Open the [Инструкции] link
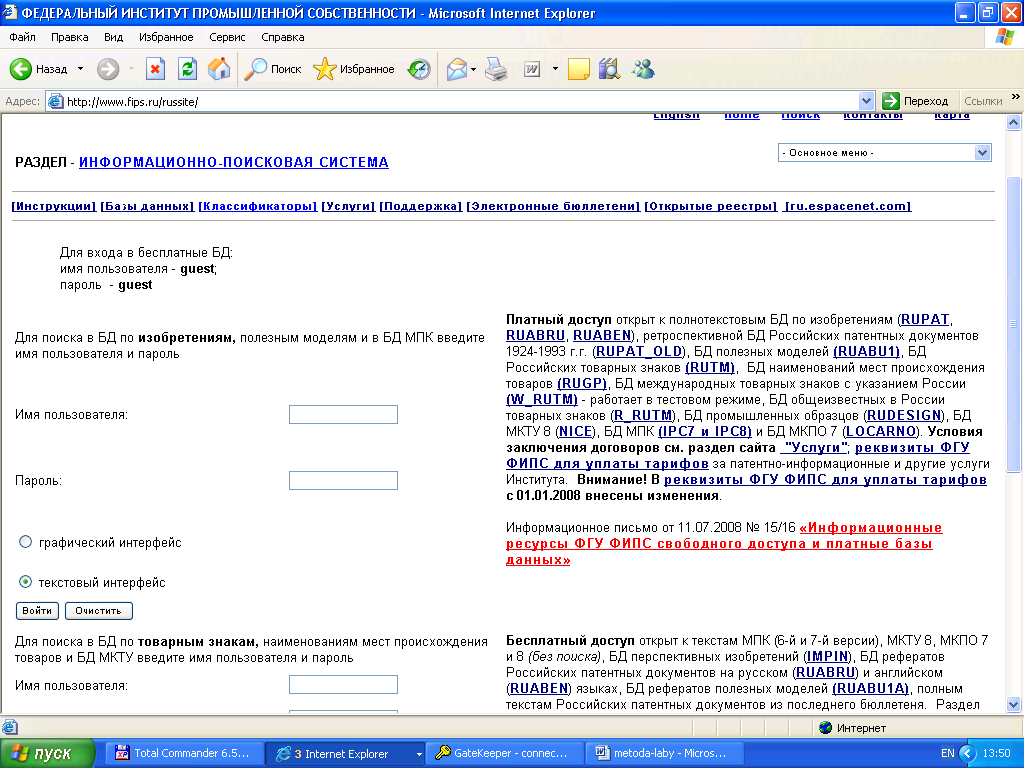1024x768 pixels. 54,206
